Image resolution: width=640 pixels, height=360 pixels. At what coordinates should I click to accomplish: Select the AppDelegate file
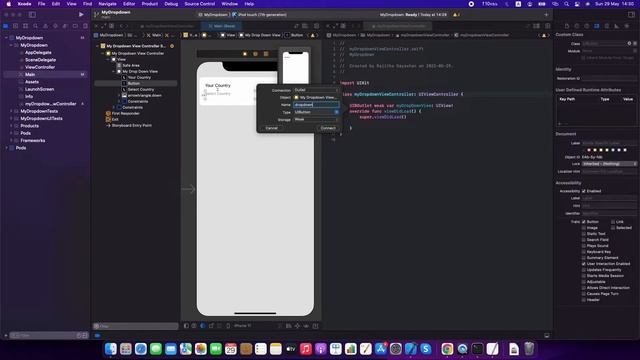(x=38, y=53)
